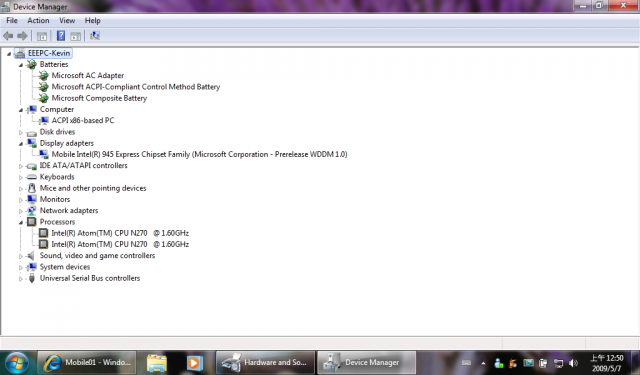Click the Processors category icon
Image resolution: width=640 pixels, height=375 pixels.
[x=31, y=222]
